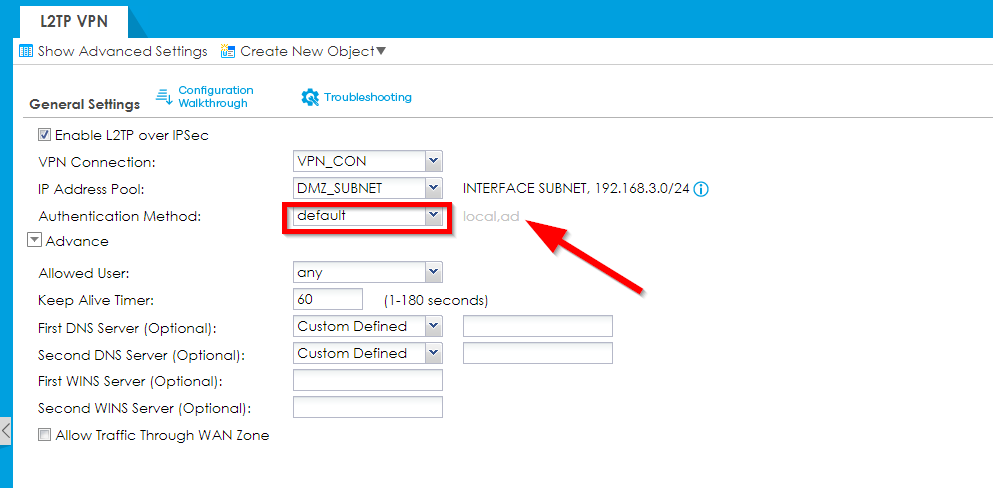Click the Create New Object icon
This screenshot has height=488, width=993.
[228, 51]
